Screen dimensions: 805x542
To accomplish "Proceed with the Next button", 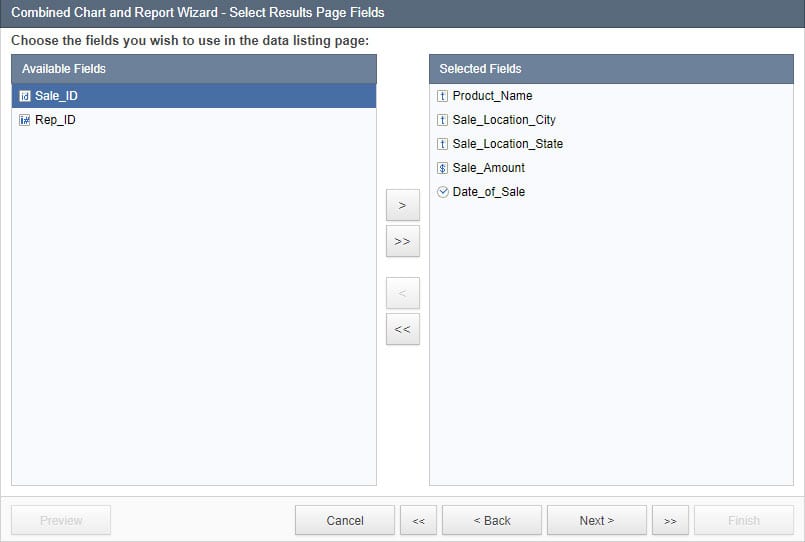I will pyautogui.click(x=596, y=520).
